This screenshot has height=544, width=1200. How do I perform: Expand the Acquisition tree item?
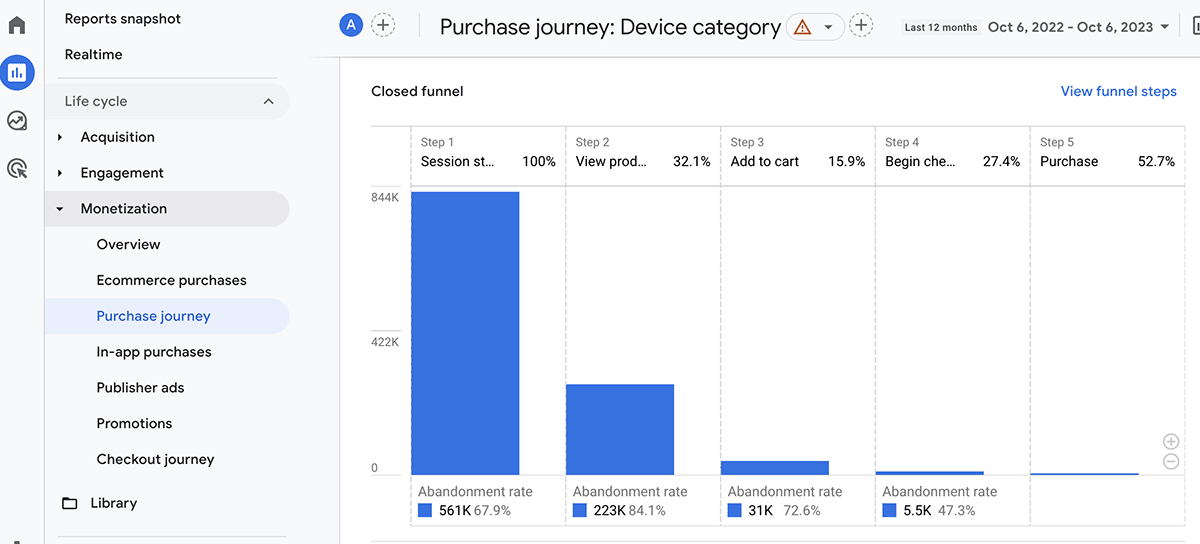click(60, 137)
